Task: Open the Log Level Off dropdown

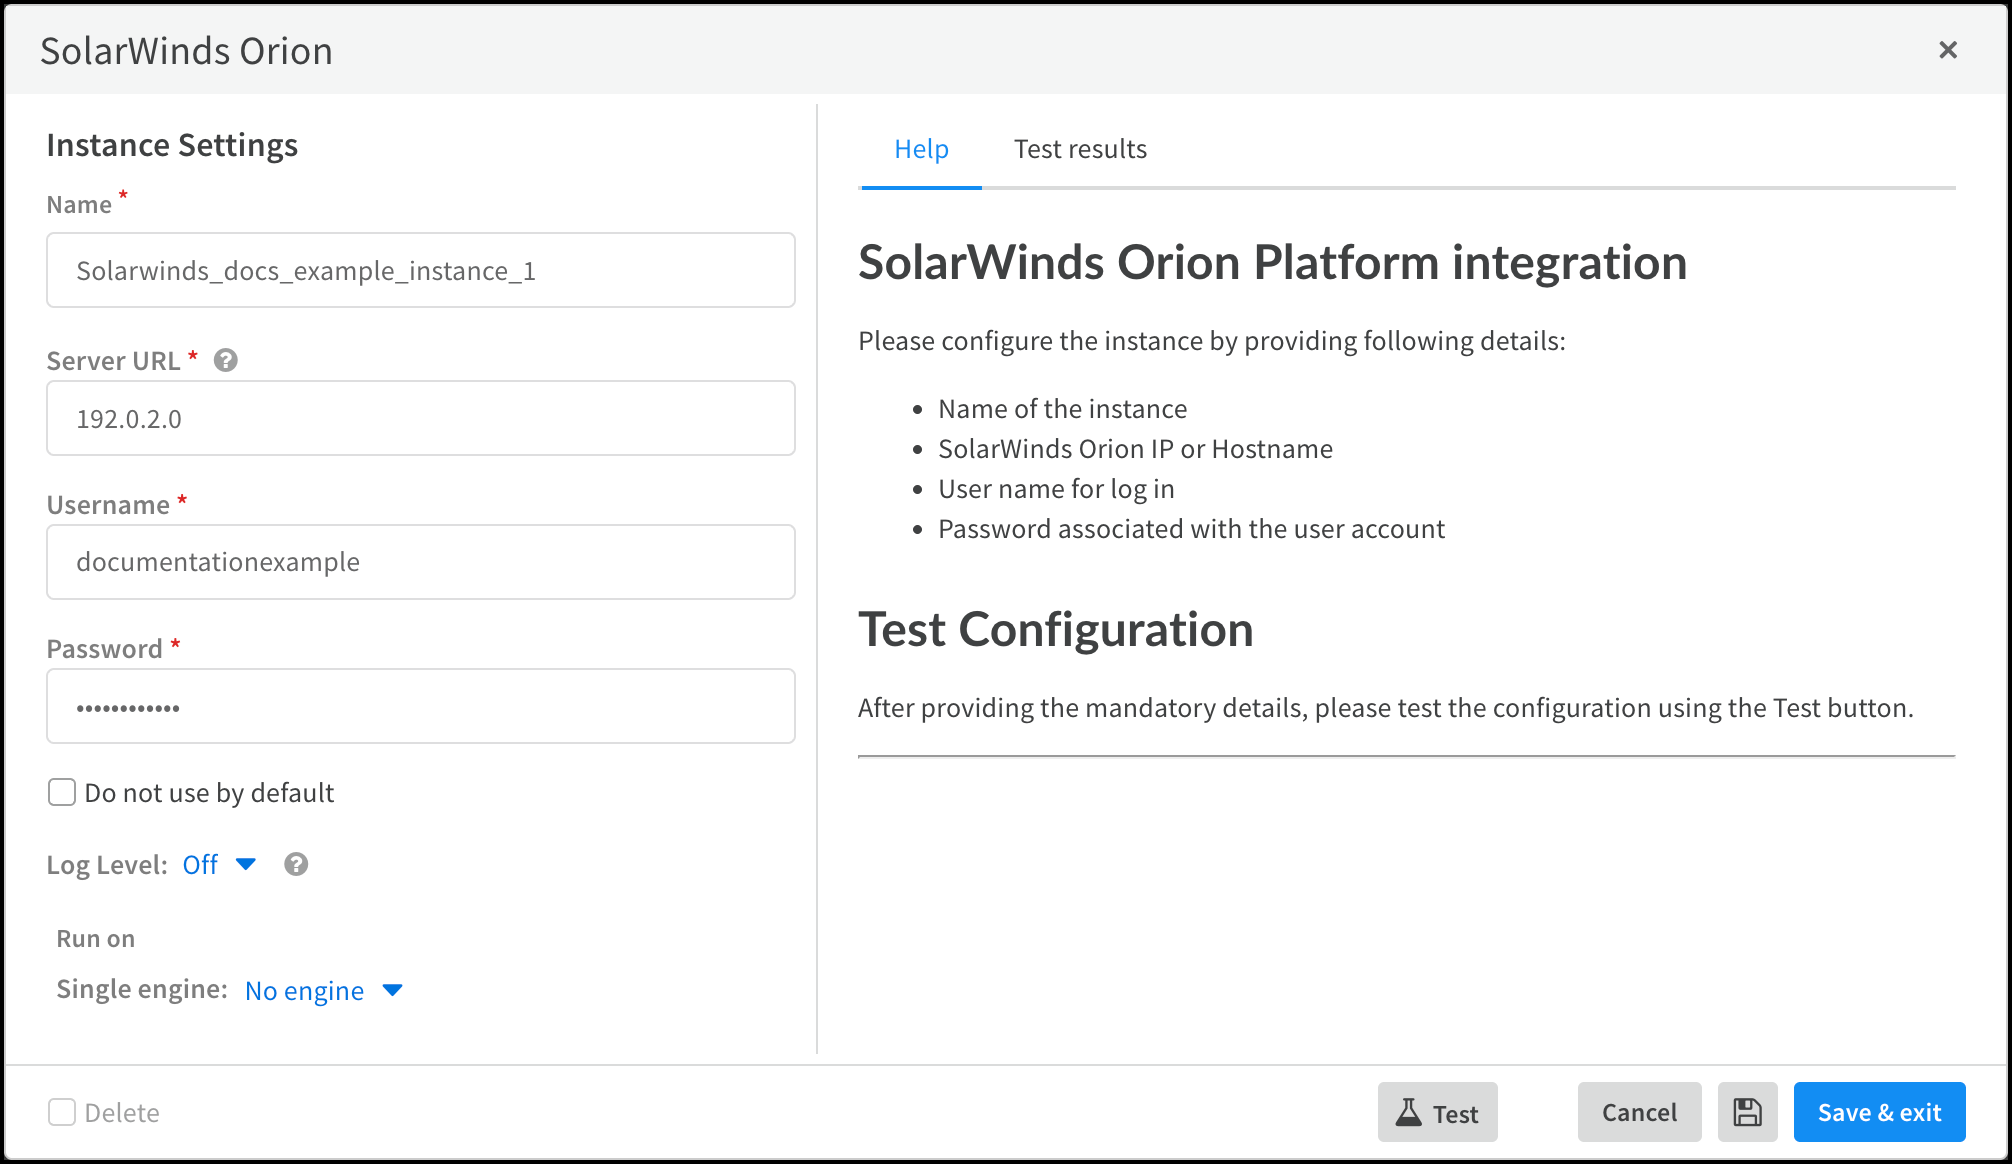Action: tap(200, 864)
